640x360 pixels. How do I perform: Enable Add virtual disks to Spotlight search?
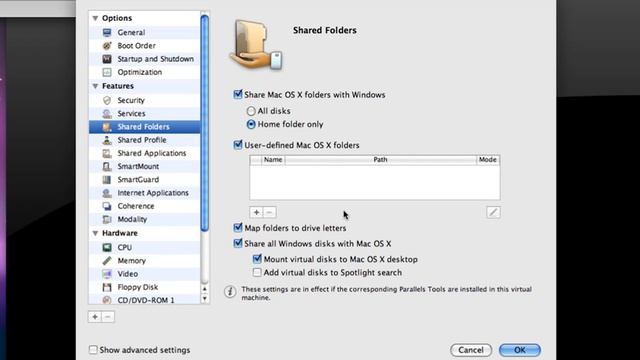257,272
